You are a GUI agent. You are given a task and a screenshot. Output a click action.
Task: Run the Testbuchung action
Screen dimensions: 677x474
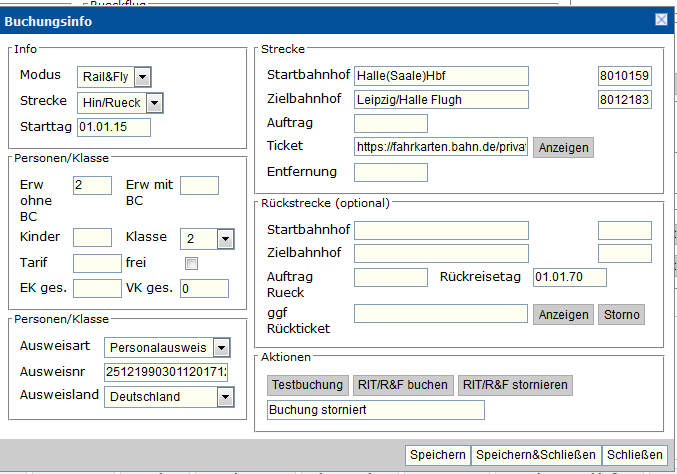pyautogui.click(x=308, y=385)
